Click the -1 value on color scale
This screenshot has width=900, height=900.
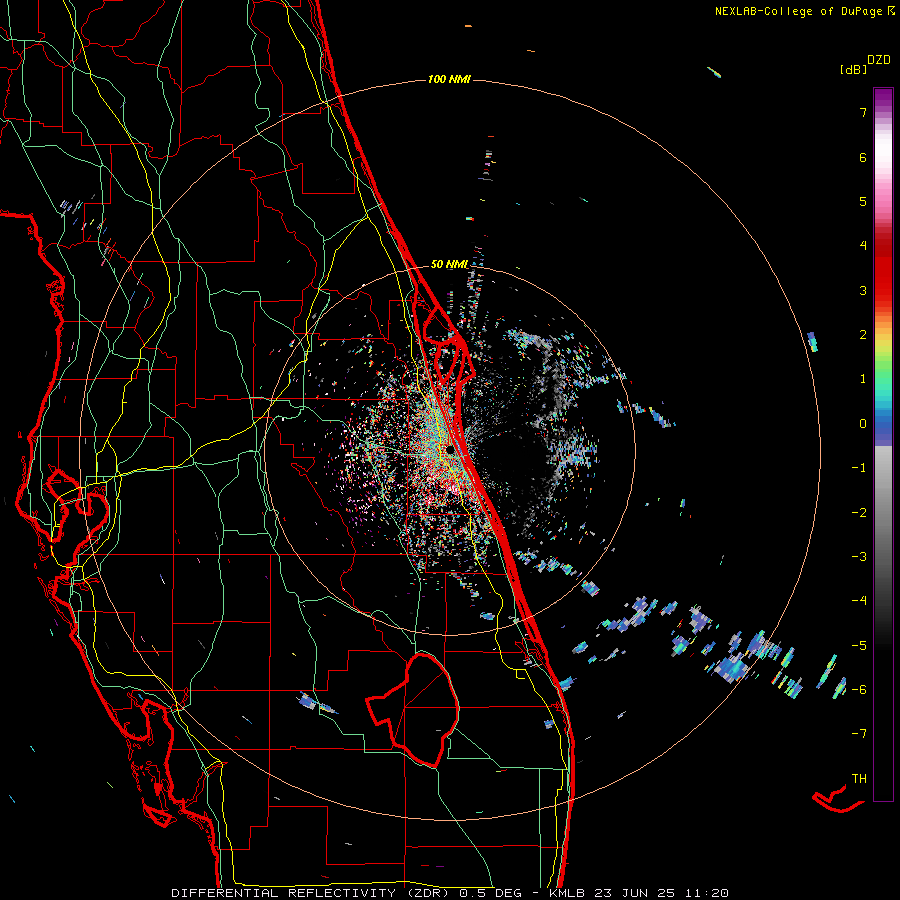click(x=859, y=468)
